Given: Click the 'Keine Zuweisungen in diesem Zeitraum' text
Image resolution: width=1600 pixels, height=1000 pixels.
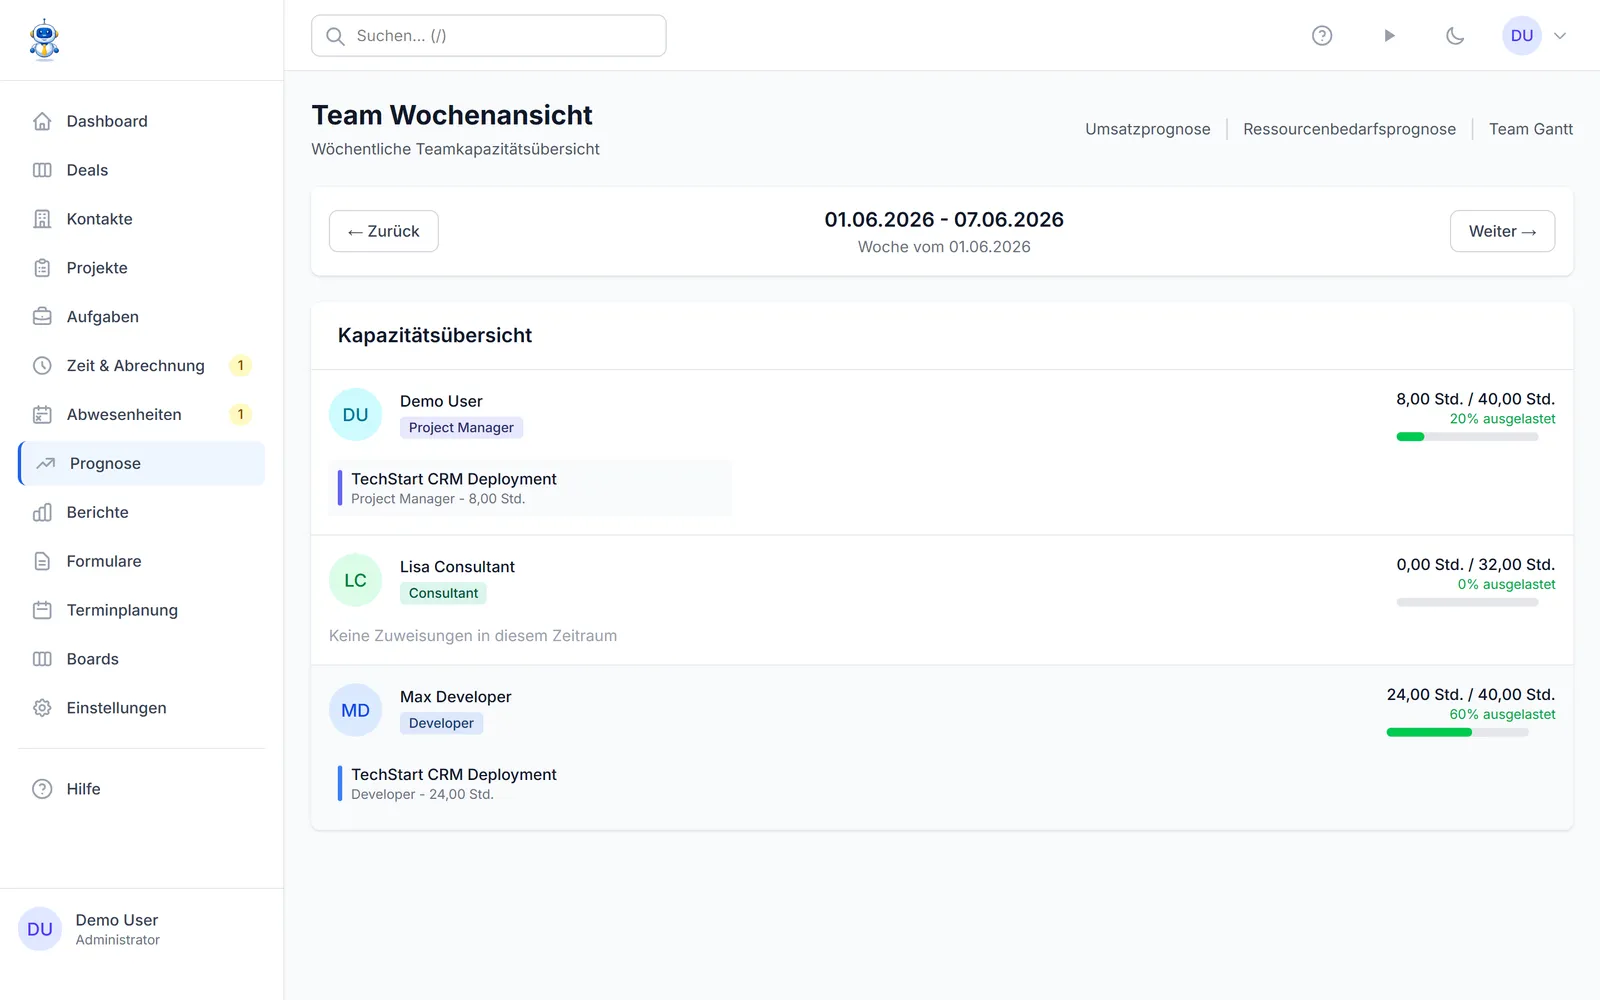Looking at the screenshot, I should pos(473,636).
